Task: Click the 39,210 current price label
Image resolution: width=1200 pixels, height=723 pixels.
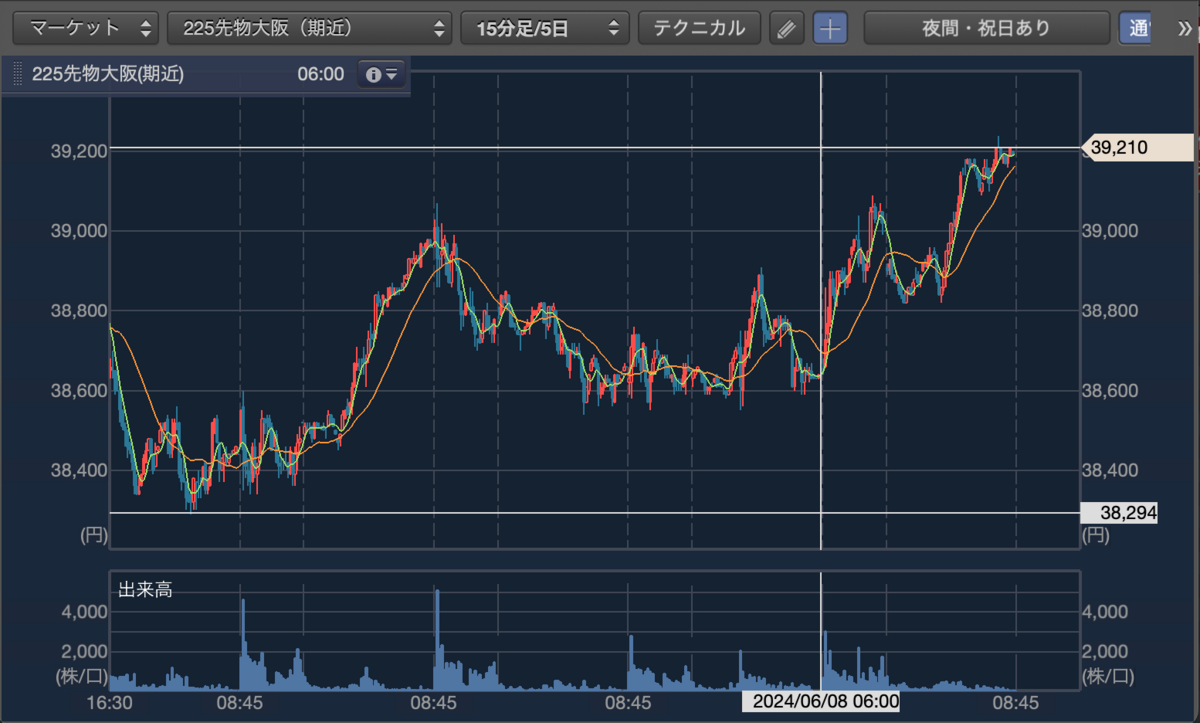Action: pyautogui.click(x=1138, y=148)
